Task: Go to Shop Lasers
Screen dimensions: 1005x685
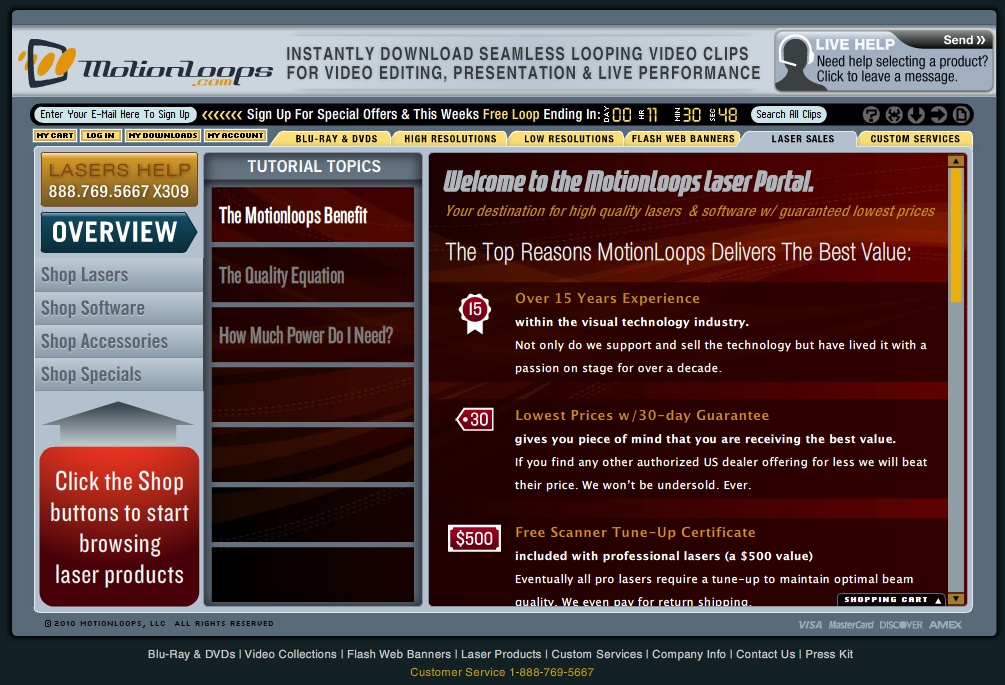Action: pos(119,275)
